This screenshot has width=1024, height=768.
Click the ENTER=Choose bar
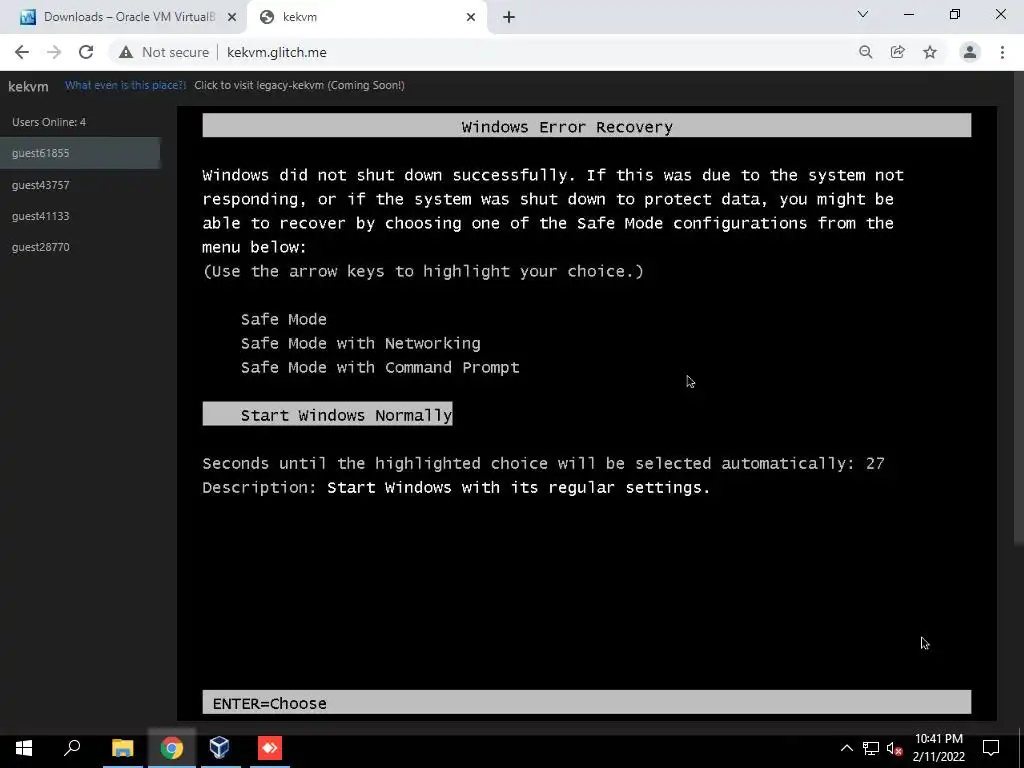click(586, 703)
